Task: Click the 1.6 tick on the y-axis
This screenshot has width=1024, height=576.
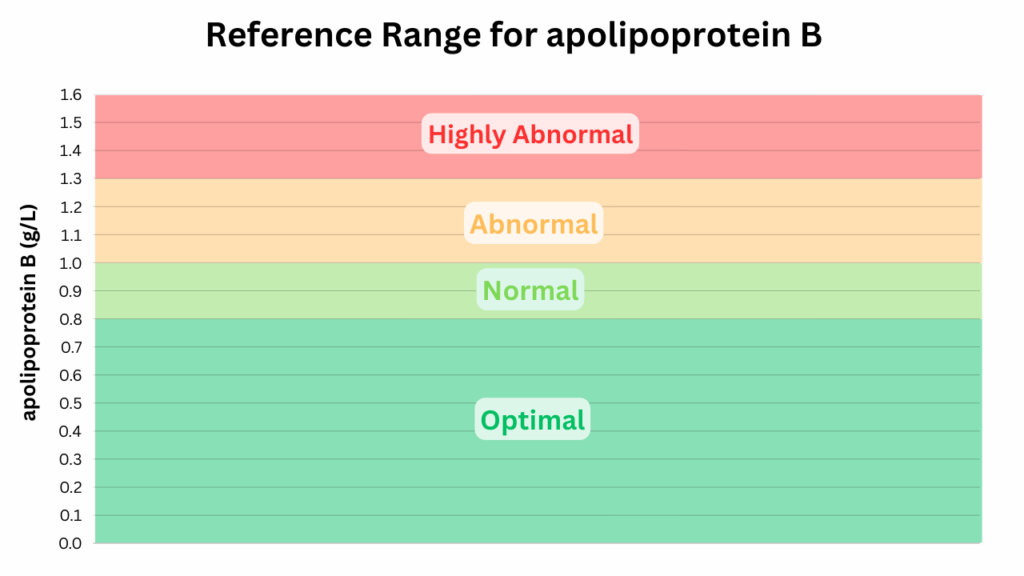Action: click(70, 95)
